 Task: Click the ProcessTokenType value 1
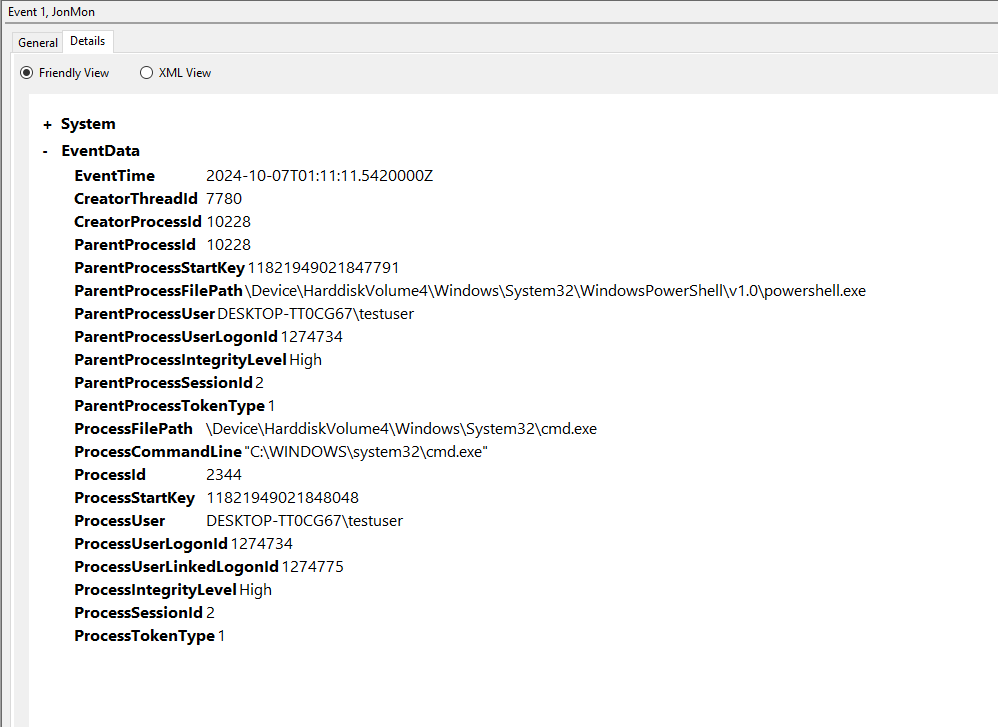(x=221, y=635)
